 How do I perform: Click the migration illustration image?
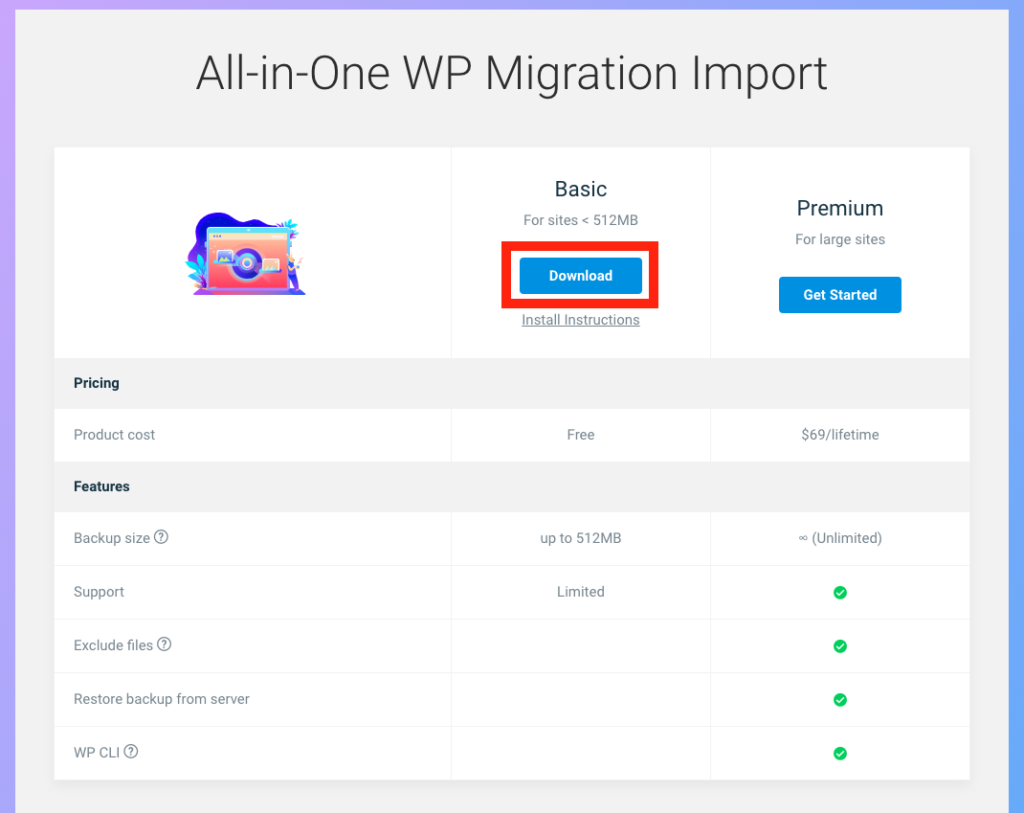coord(246,253)
